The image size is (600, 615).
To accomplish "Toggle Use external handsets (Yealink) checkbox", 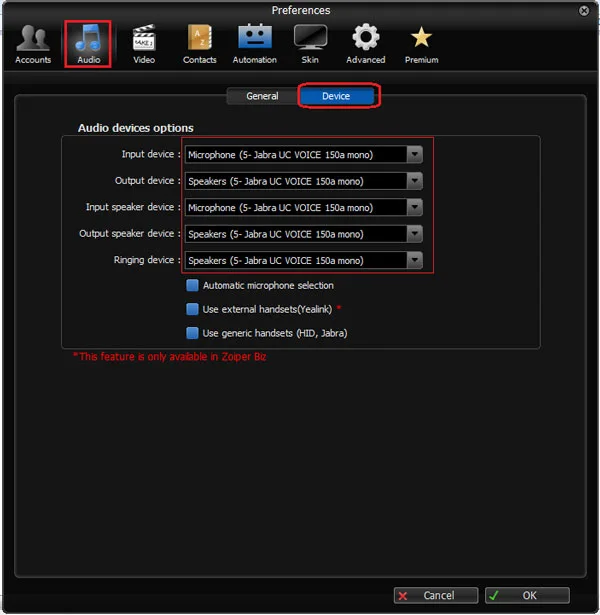I will [x=193, y=309].
